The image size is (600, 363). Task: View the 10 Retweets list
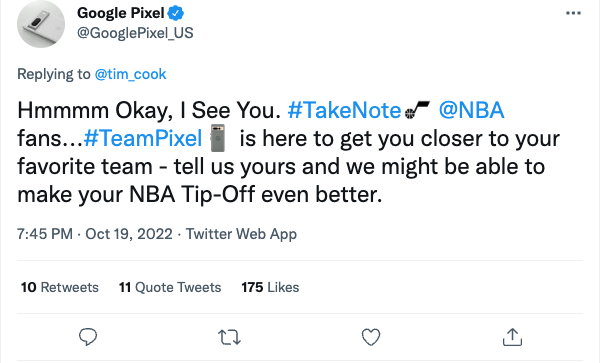point(60,287)
